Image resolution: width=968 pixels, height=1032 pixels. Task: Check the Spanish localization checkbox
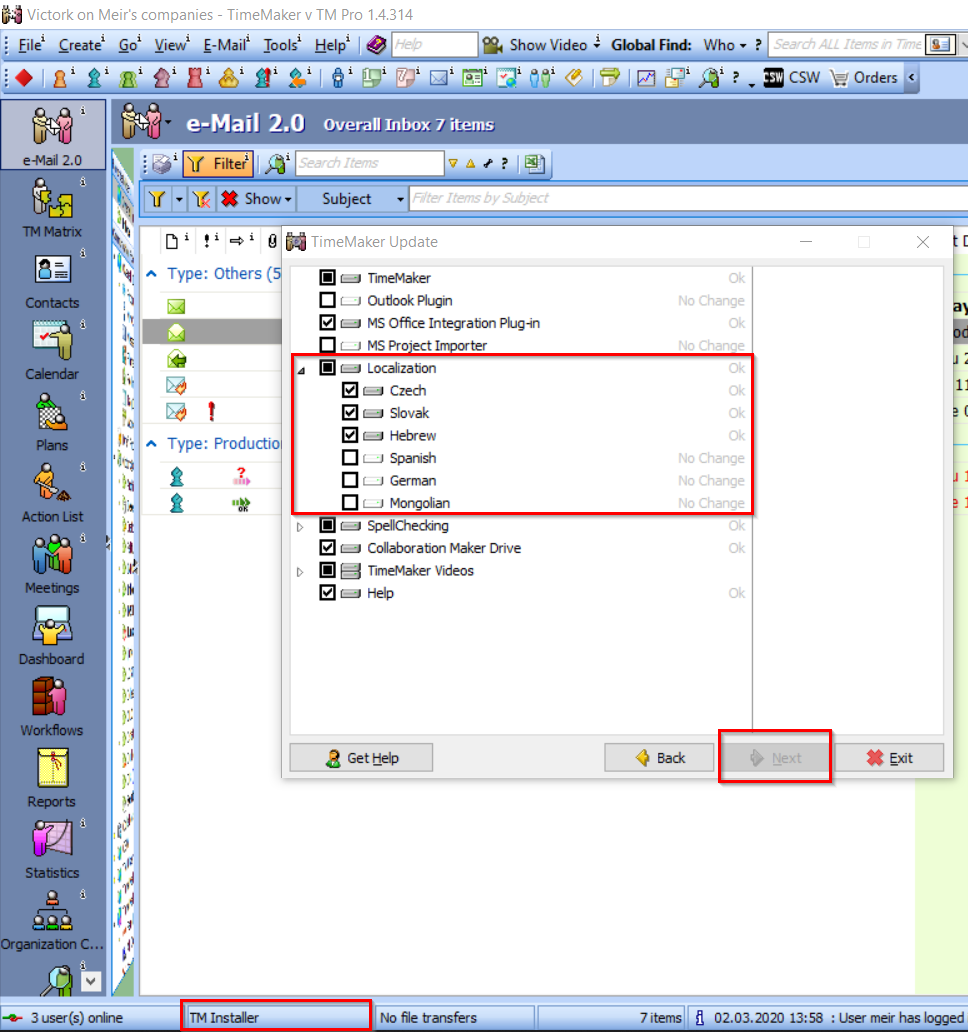350,457
